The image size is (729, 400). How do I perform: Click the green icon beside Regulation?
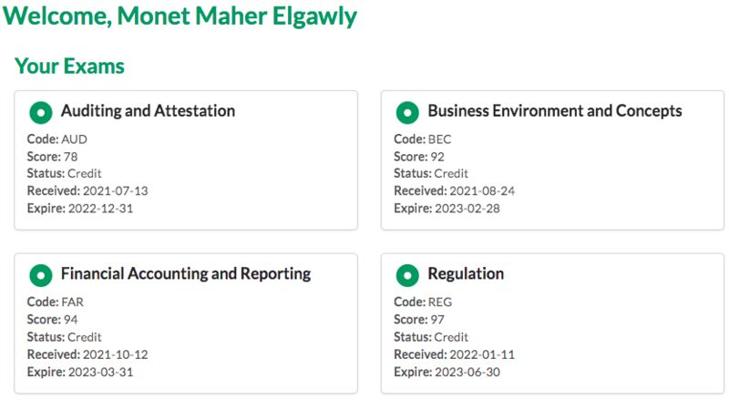(x=407, y=275)
